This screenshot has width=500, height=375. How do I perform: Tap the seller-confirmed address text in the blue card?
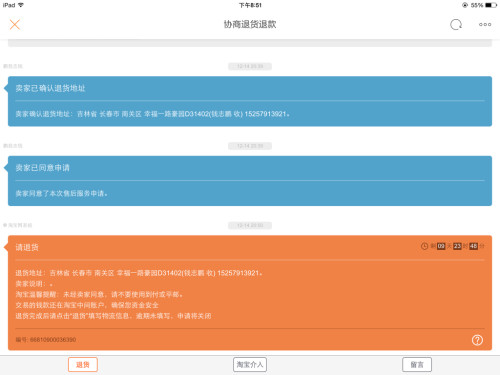[152, 114]
